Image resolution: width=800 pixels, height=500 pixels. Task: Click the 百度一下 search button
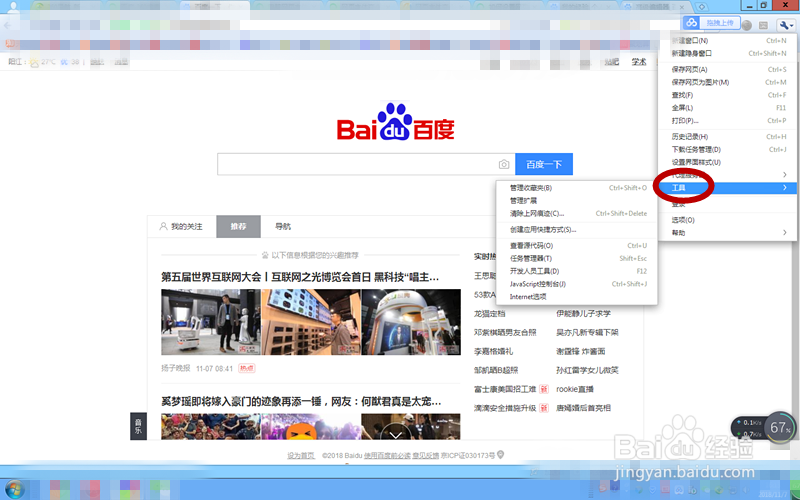point(544,164)
